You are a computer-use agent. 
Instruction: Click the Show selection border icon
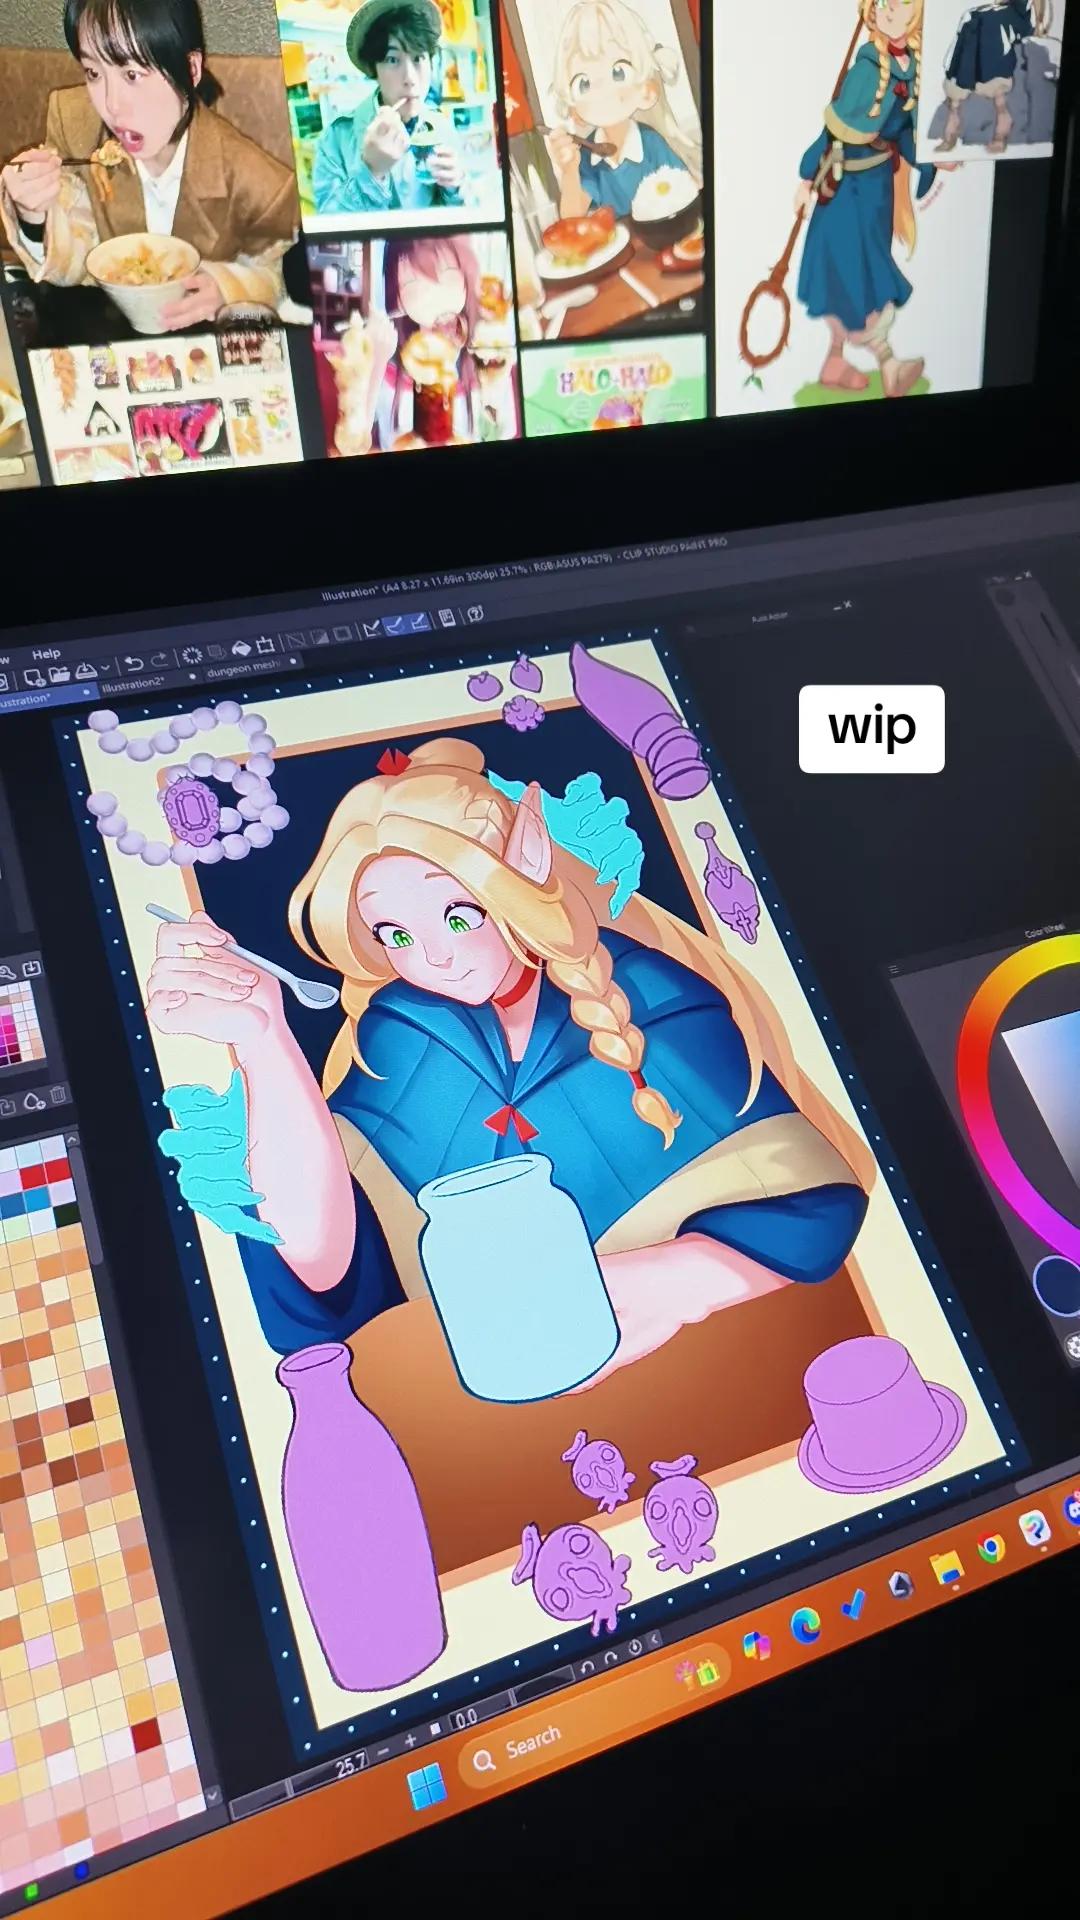tap(342, 633)
